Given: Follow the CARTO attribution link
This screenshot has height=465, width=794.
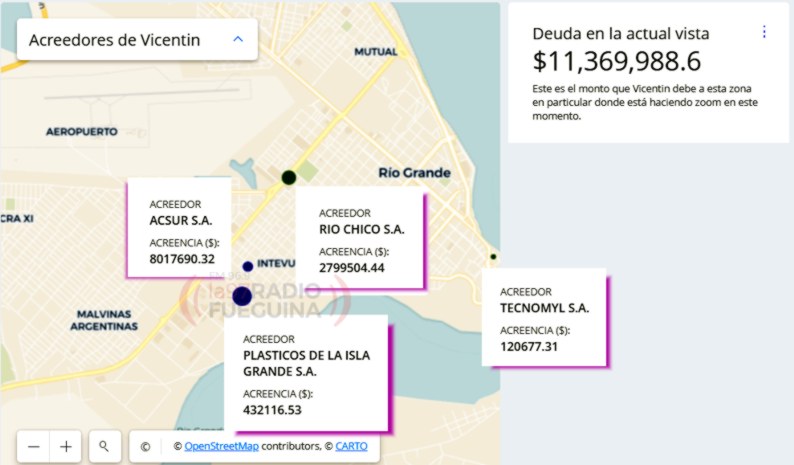Looking at the screenshot, I should pyautogui.click(x=351, y=446).
